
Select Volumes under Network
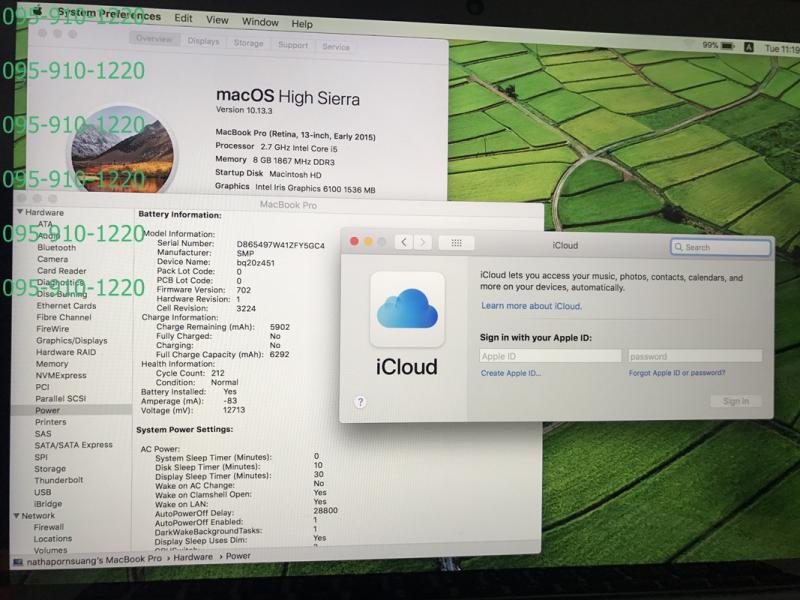[50, 551]
